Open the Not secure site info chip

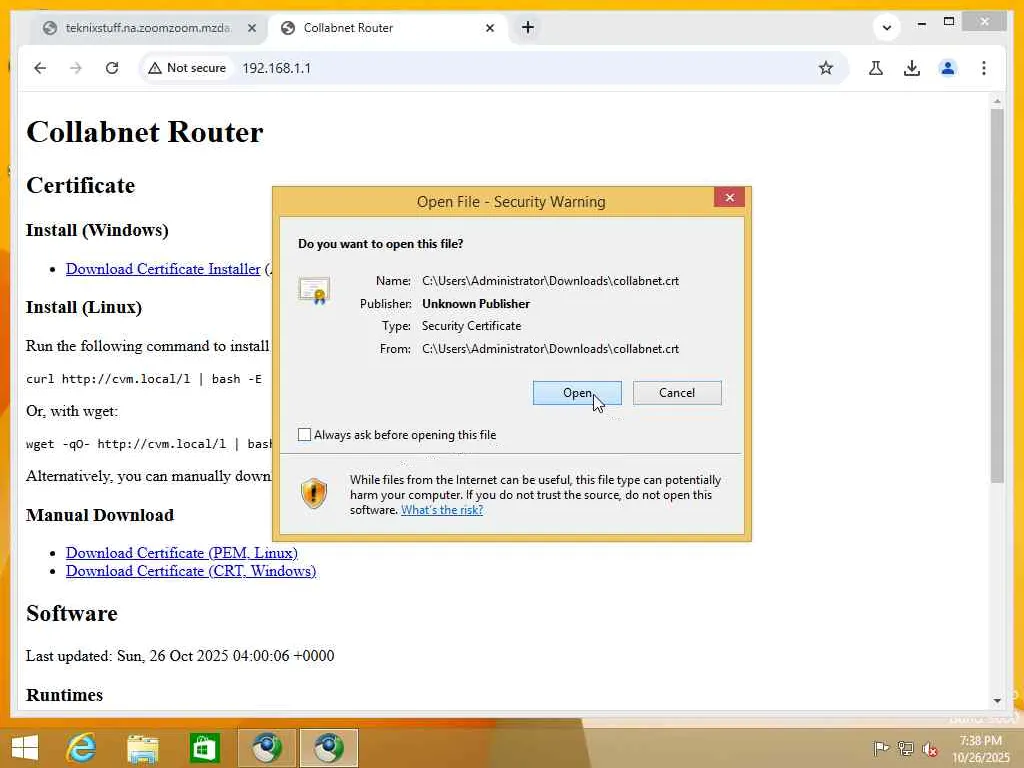(x=187, y=68)
